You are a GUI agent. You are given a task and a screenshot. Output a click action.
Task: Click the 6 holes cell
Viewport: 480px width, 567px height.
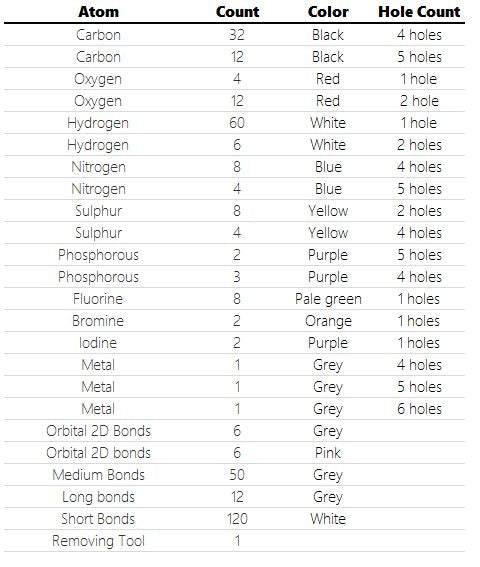[x=419, y=409]
